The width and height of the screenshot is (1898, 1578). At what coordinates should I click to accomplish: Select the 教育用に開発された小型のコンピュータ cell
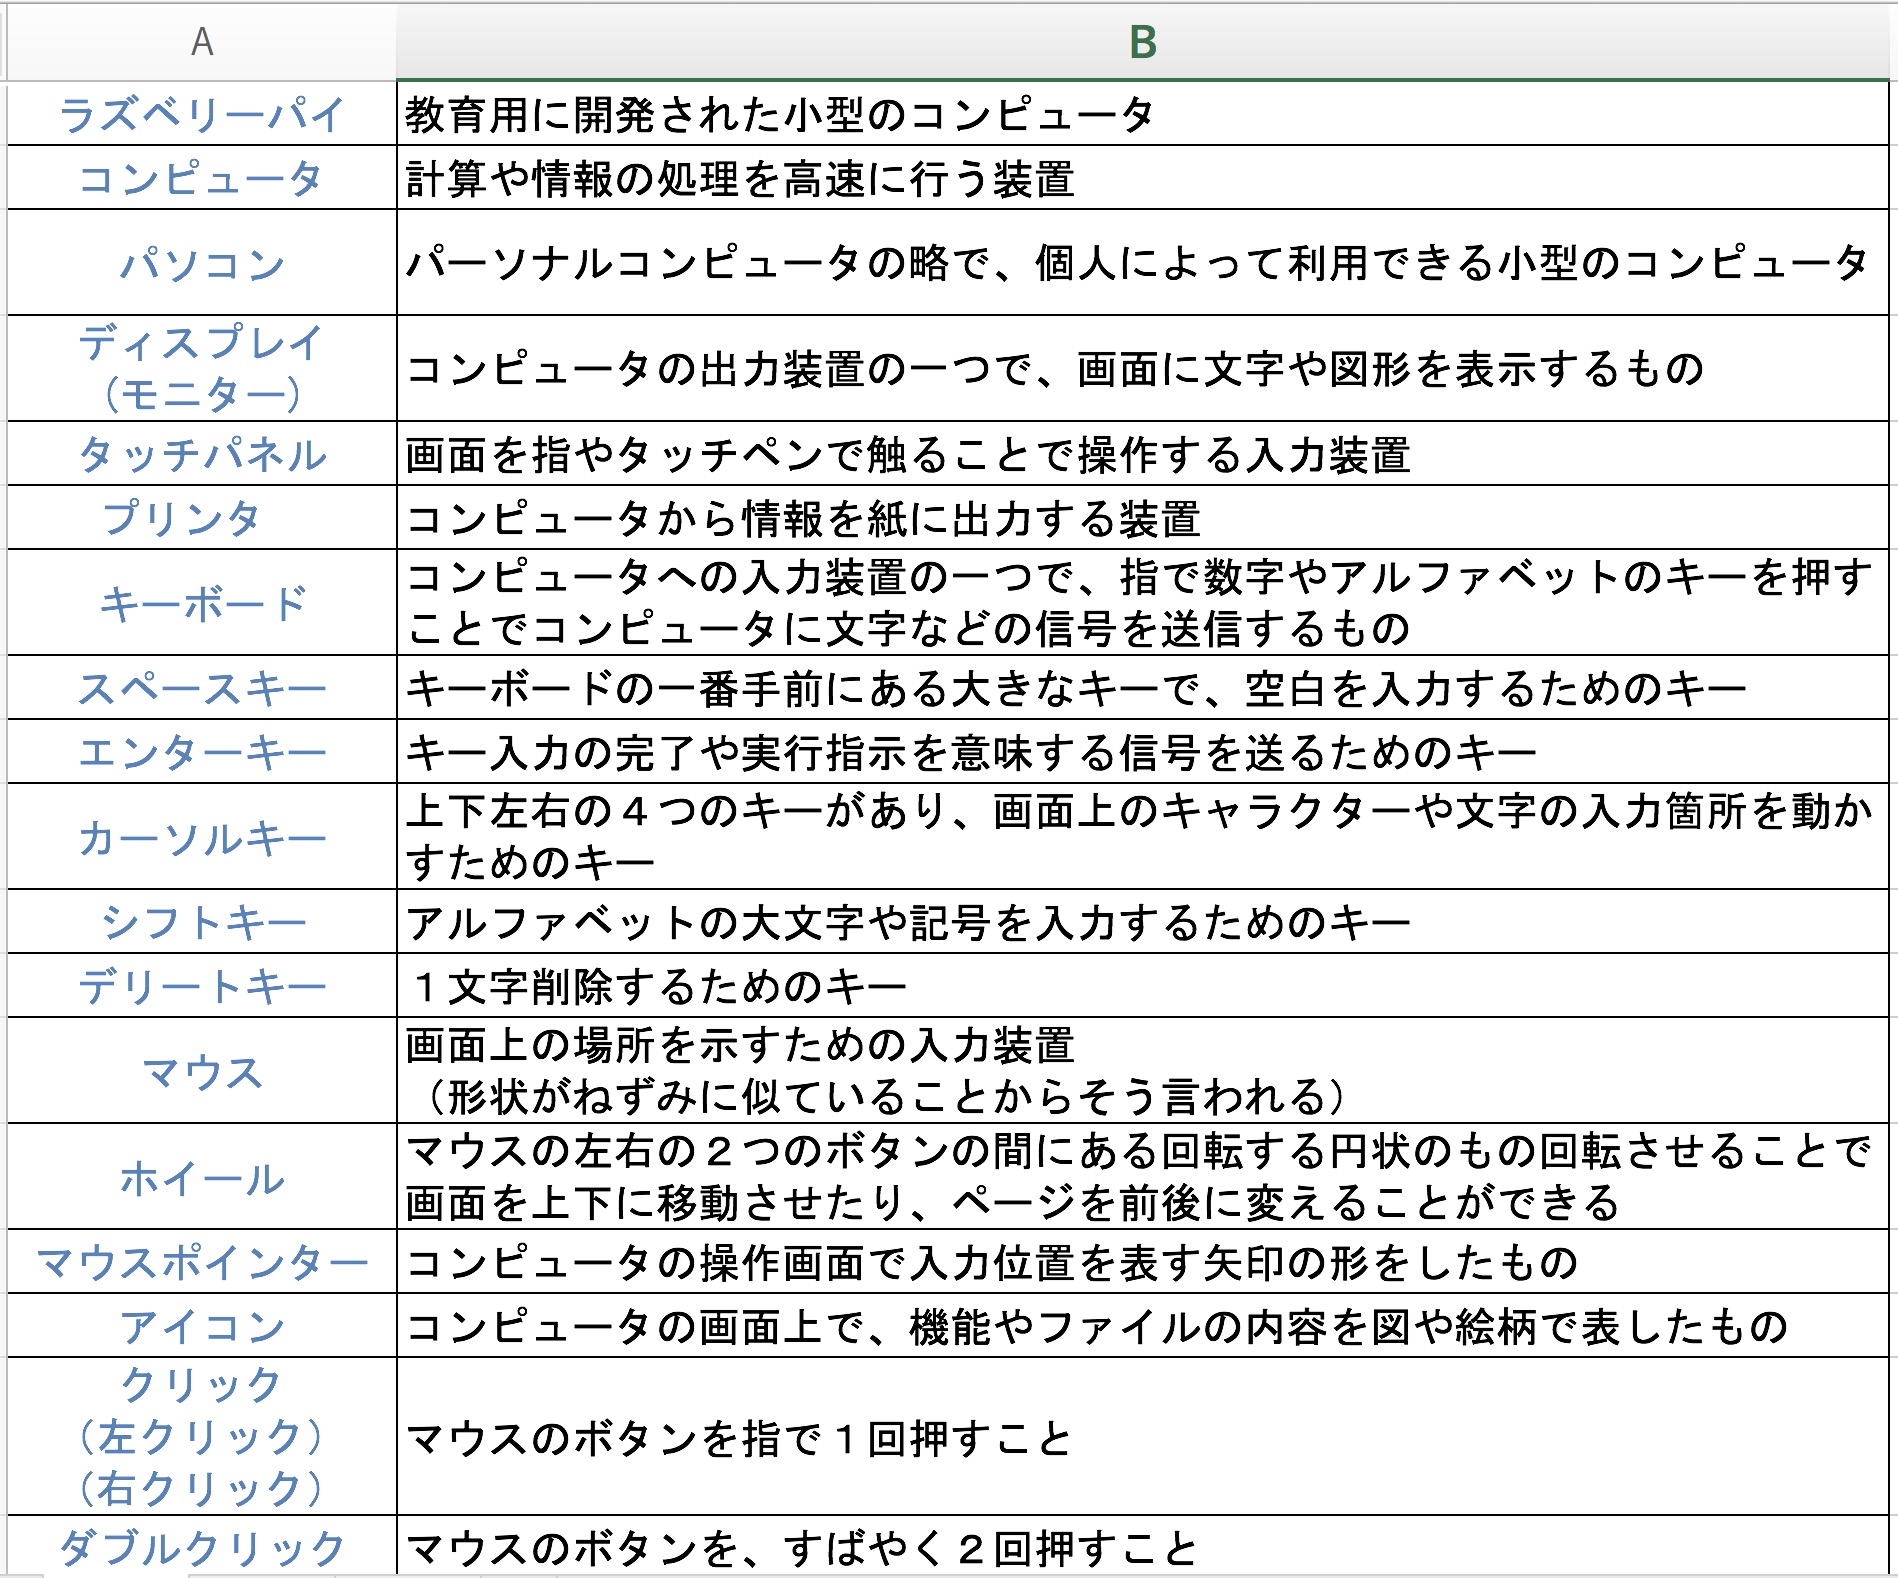(1142, 114)
